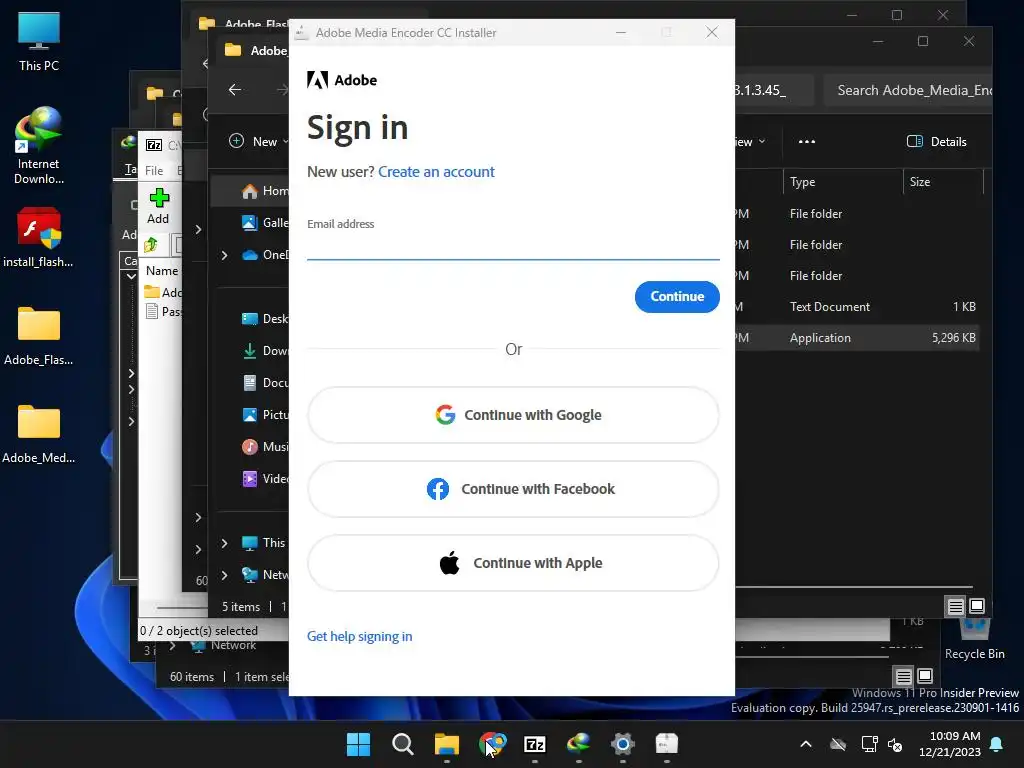Open Windows Start button
Viewport: 1024px width, 768px height.
tap(358, 744)
